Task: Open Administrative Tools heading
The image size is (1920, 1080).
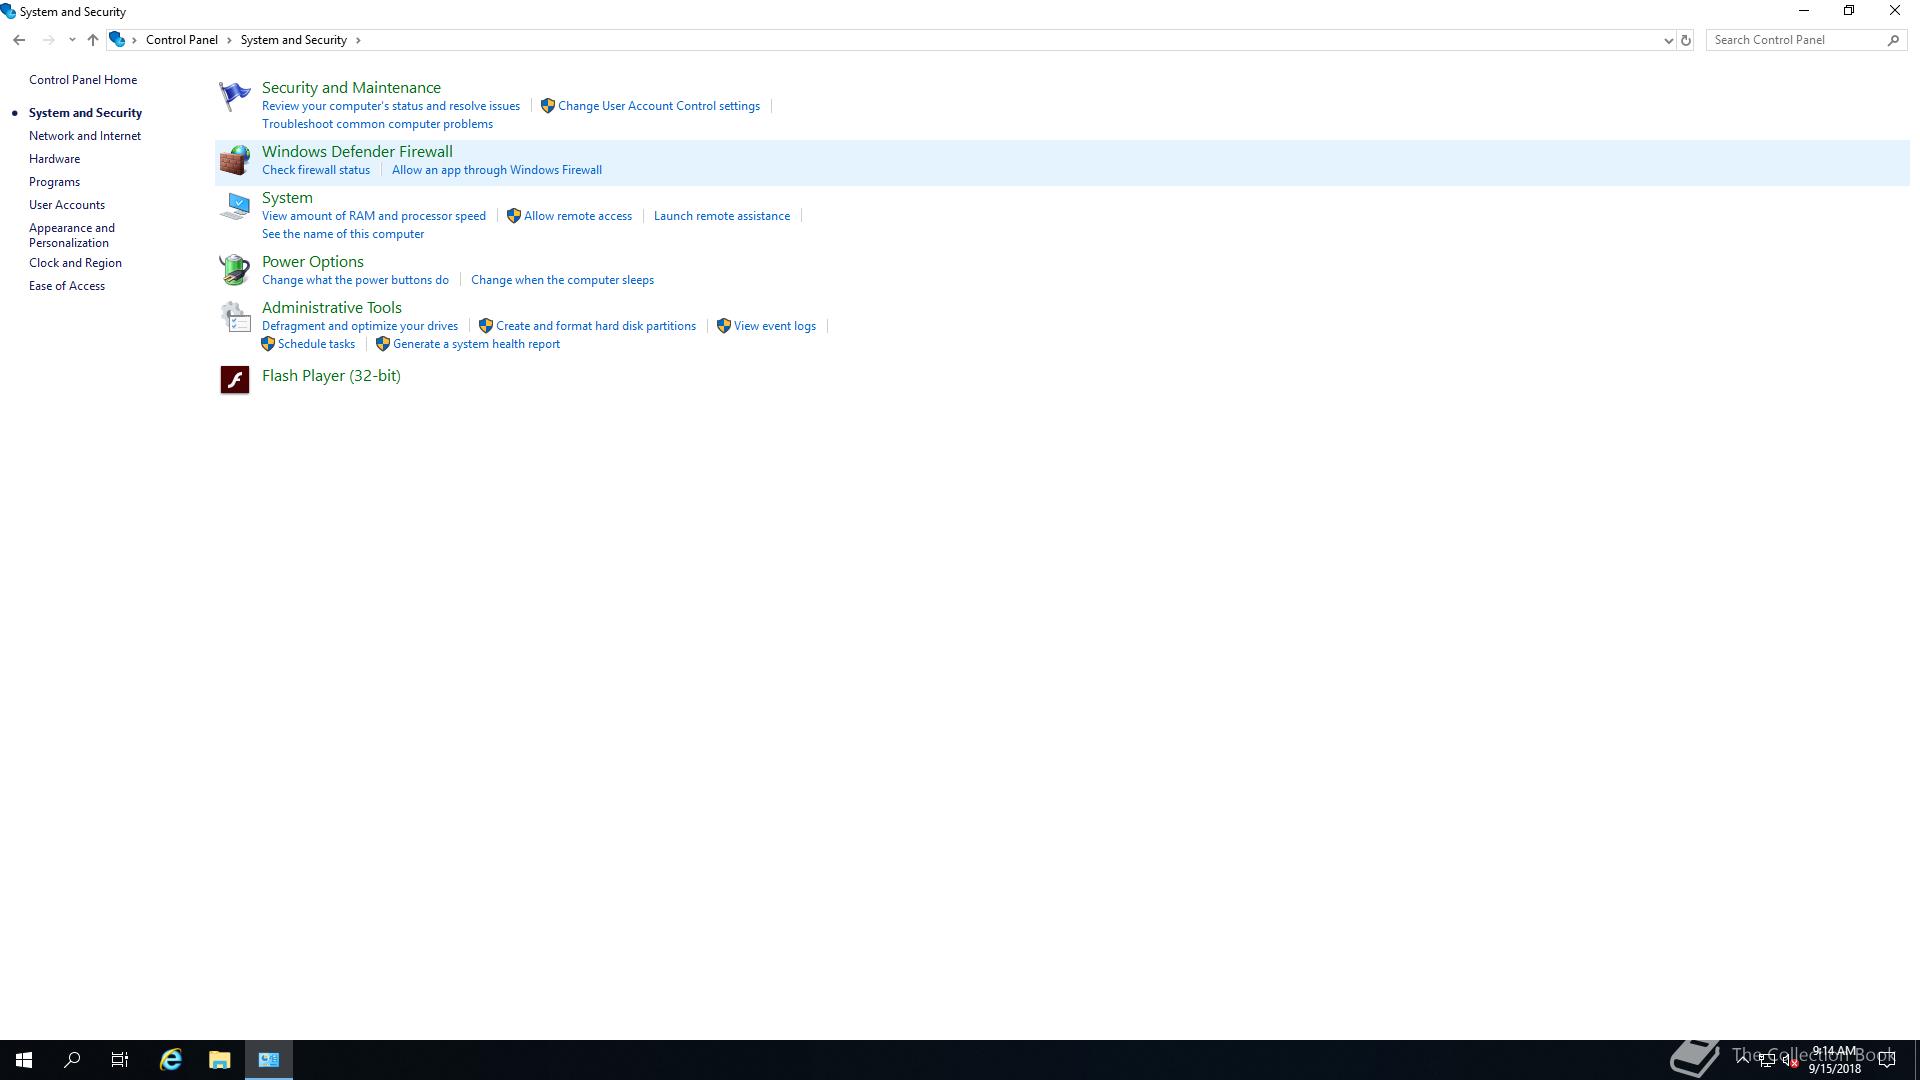Action: [x=332, y=308]
